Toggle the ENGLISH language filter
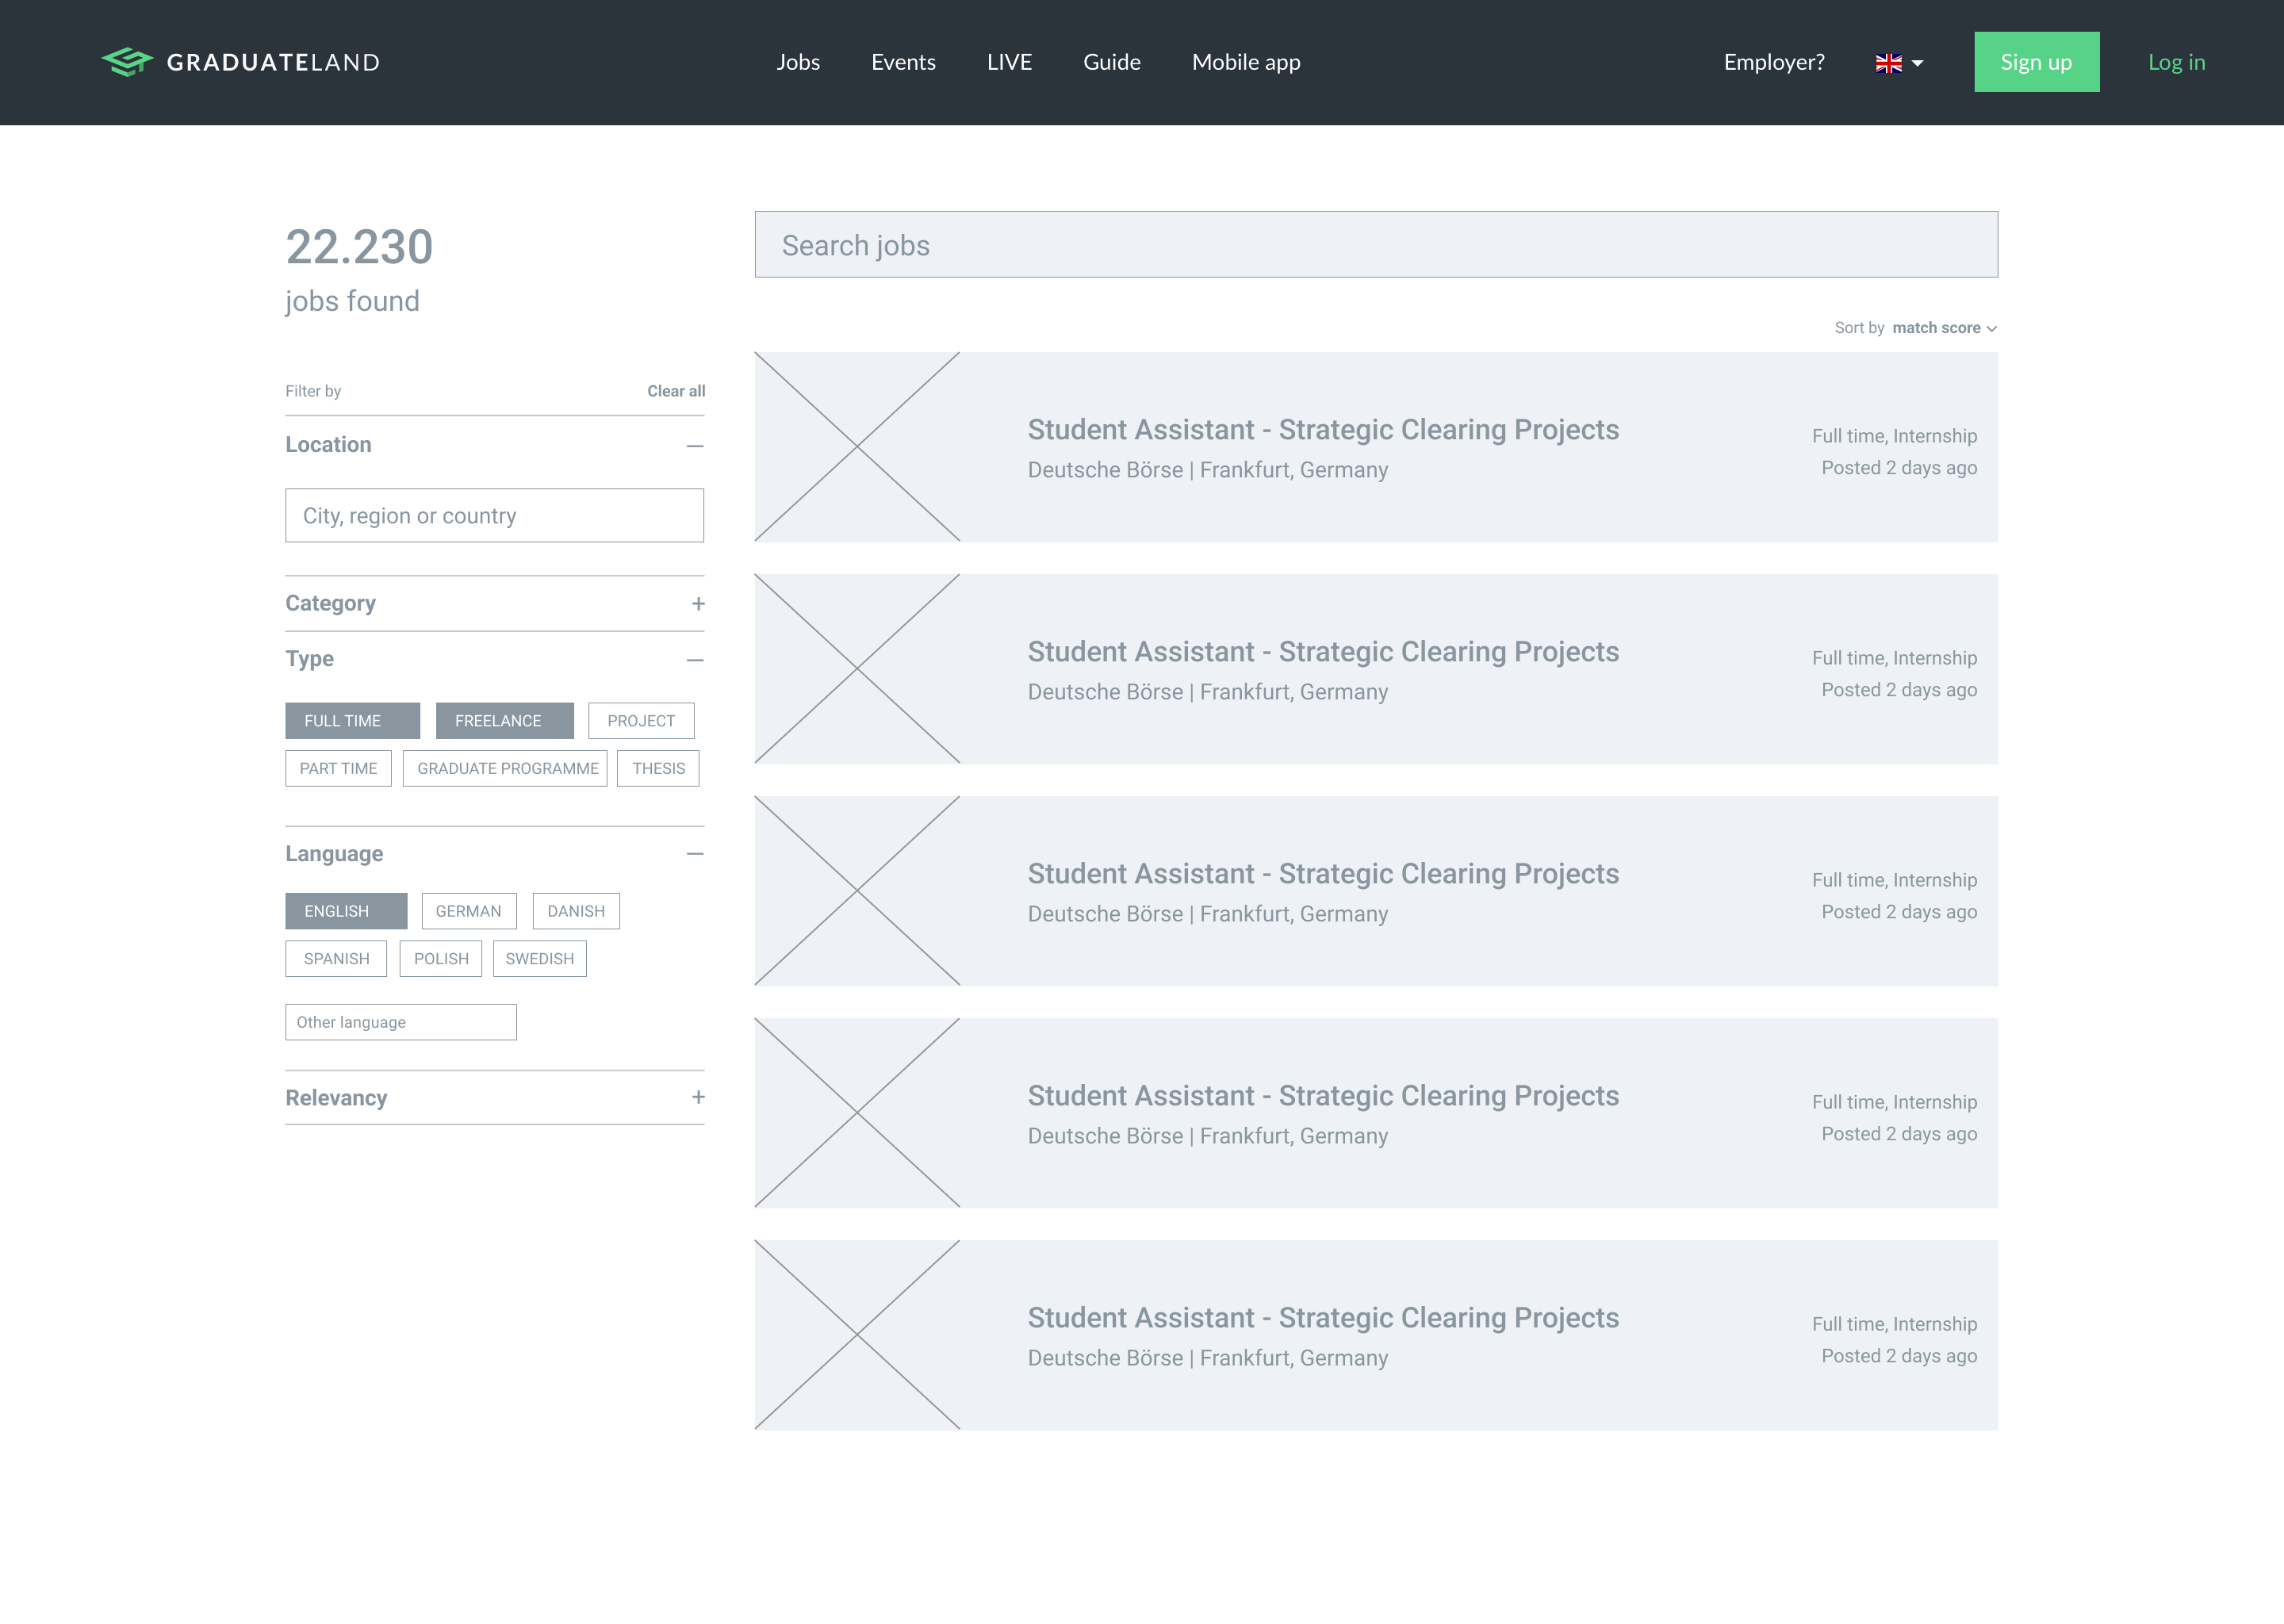Viewport: 2284px width, 1624px height. 346,911
